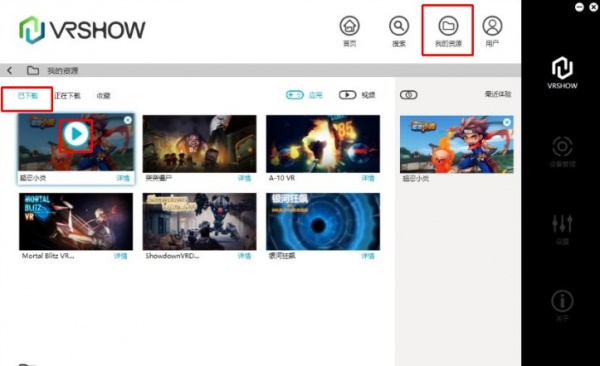The image size is (600, 366).
Task: Open the About info icon in sidebar
Action: (x=562, y=301)
